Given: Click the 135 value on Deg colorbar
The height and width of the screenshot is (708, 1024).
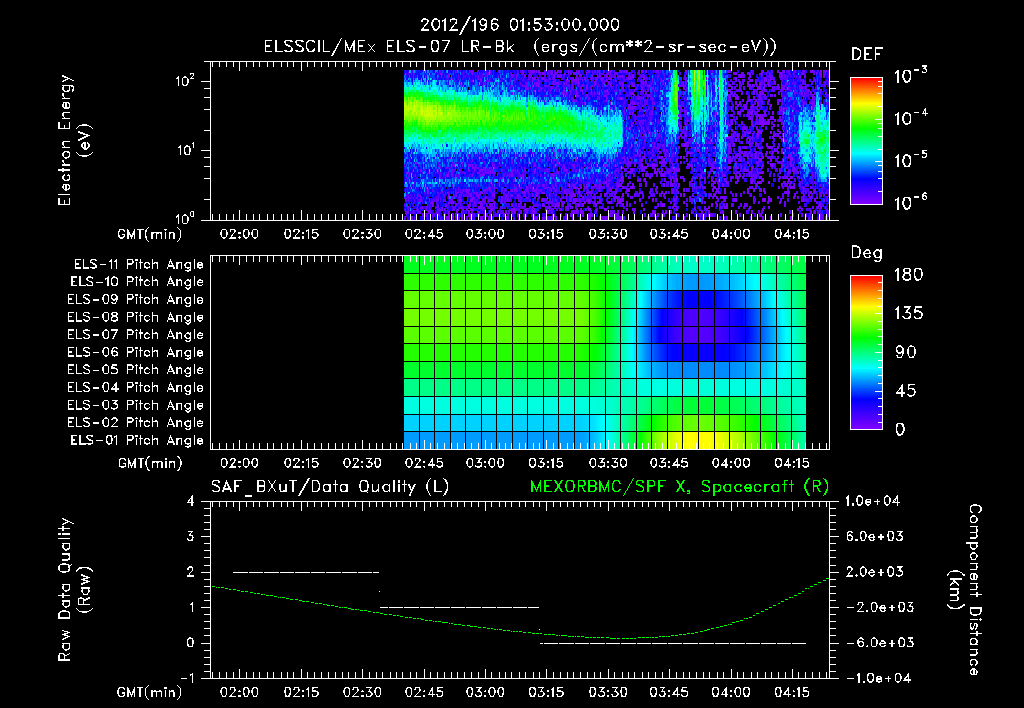Looking at the screenshot, I should click(x=908, y=314).
